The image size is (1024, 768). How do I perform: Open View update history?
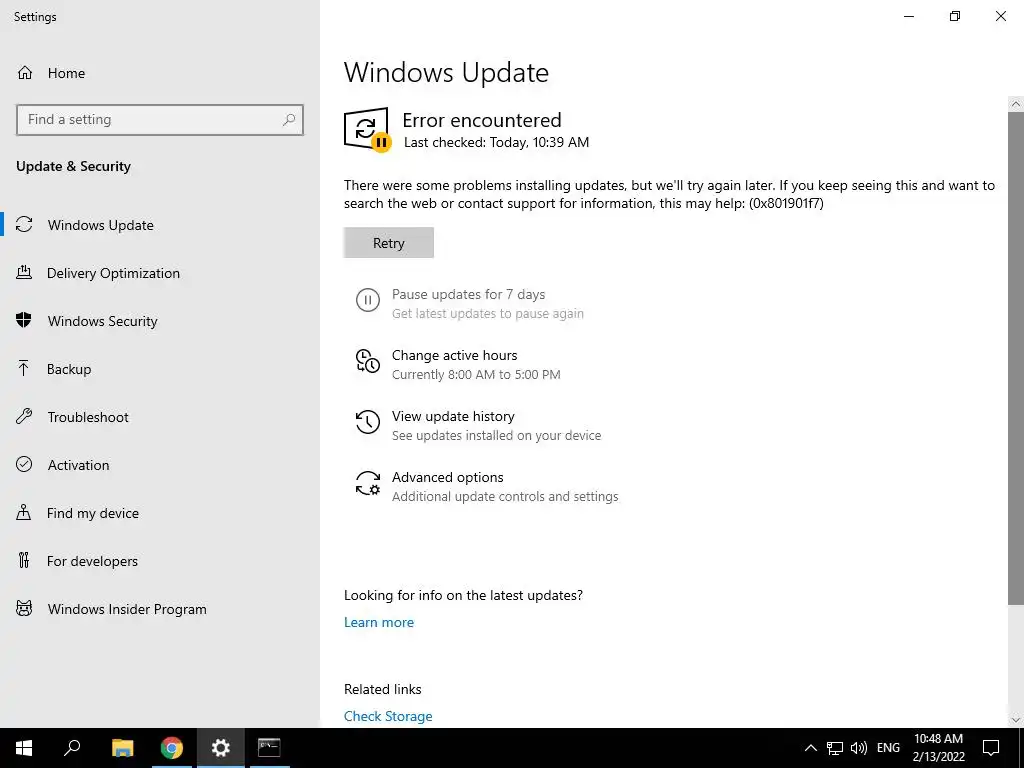coord(453,416)
